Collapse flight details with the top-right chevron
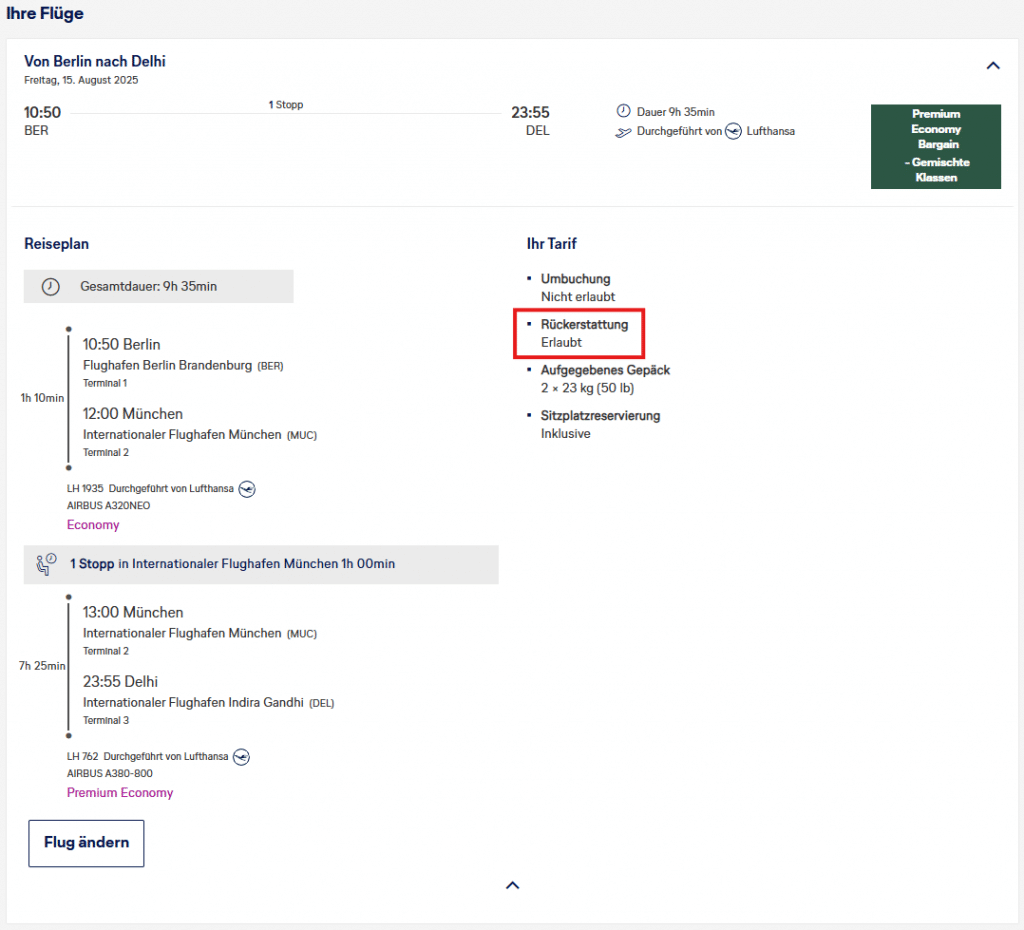This screenshot has height=930, width=1024. (x=992, y=66)
